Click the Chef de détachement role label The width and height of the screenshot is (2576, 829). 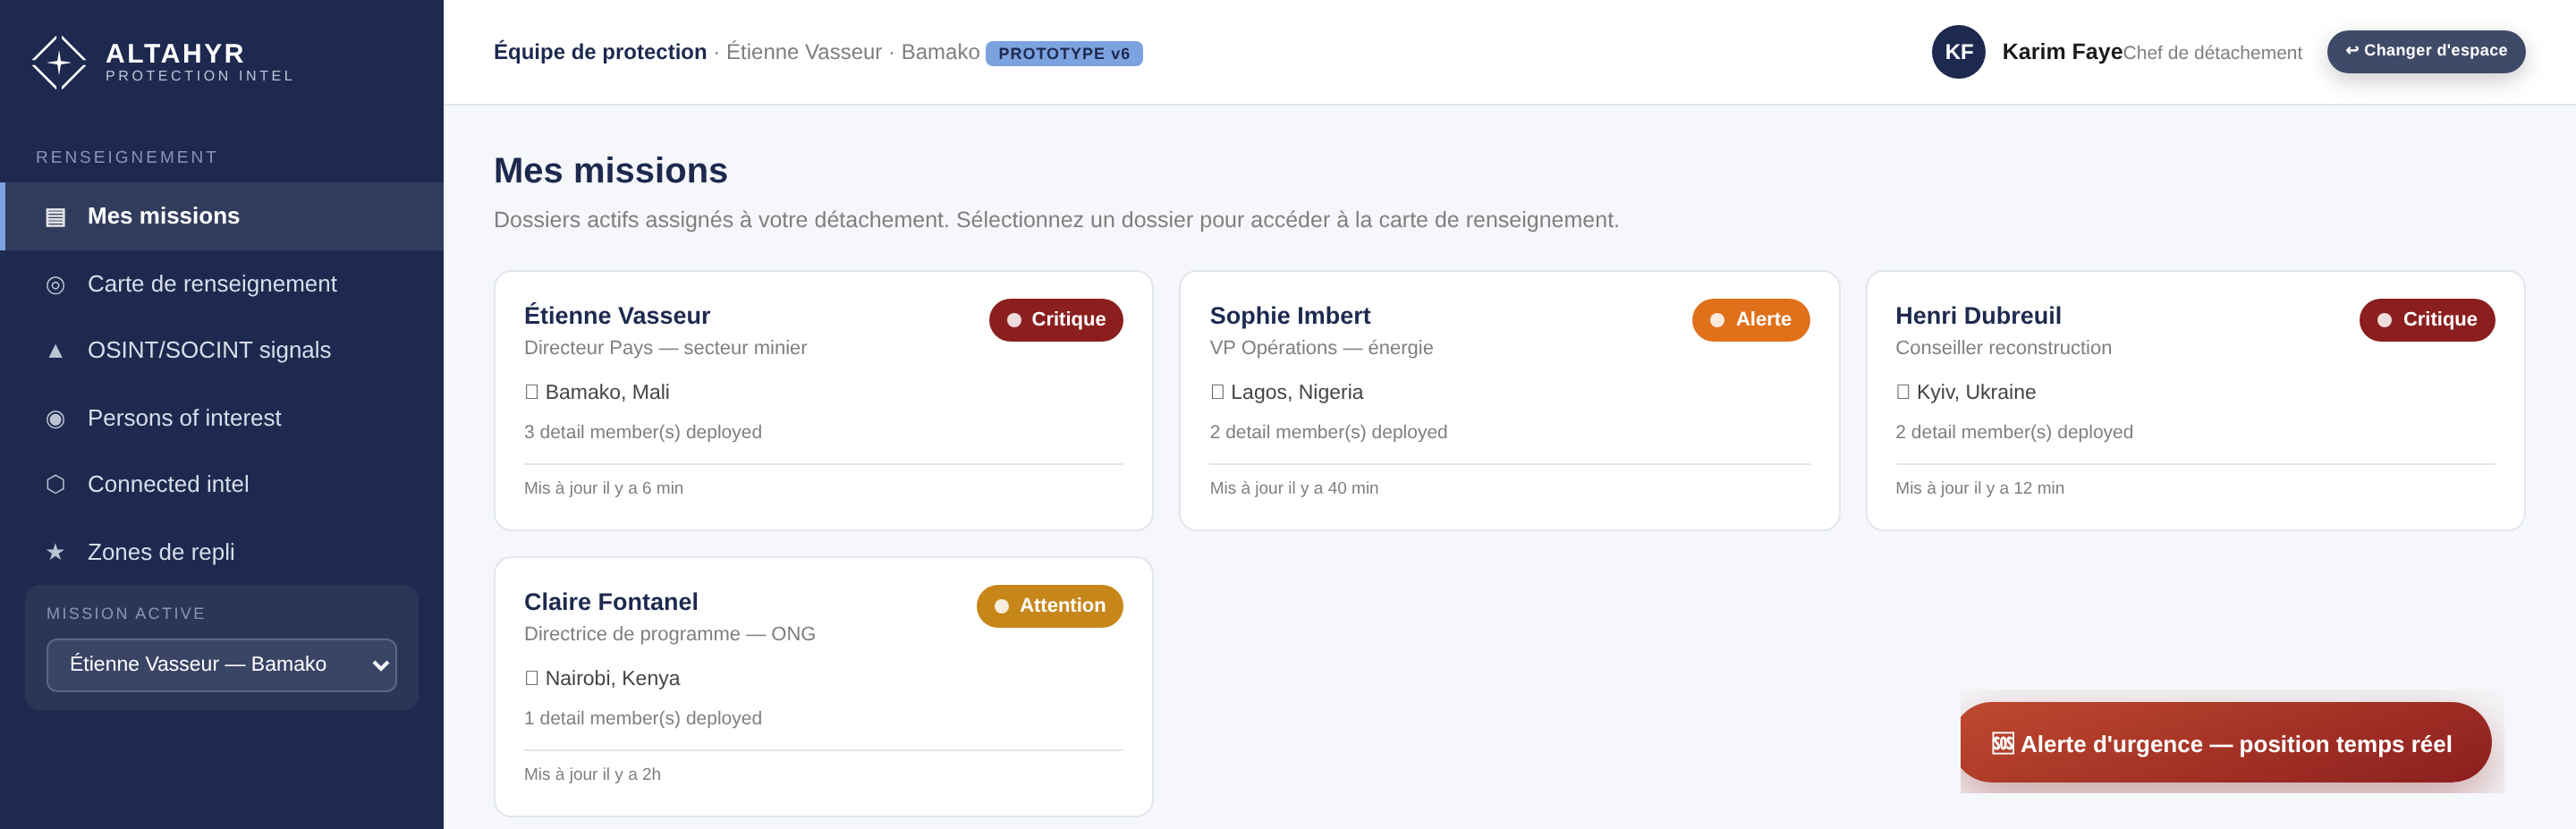click(2212, 53)
